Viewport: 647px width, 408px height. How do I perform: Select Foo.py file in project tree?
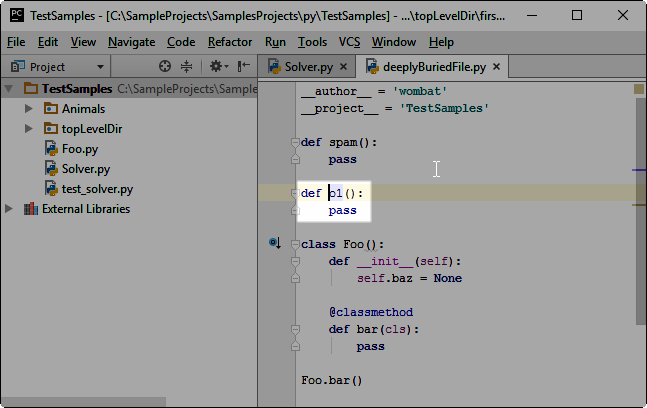(x=79, y=149)
